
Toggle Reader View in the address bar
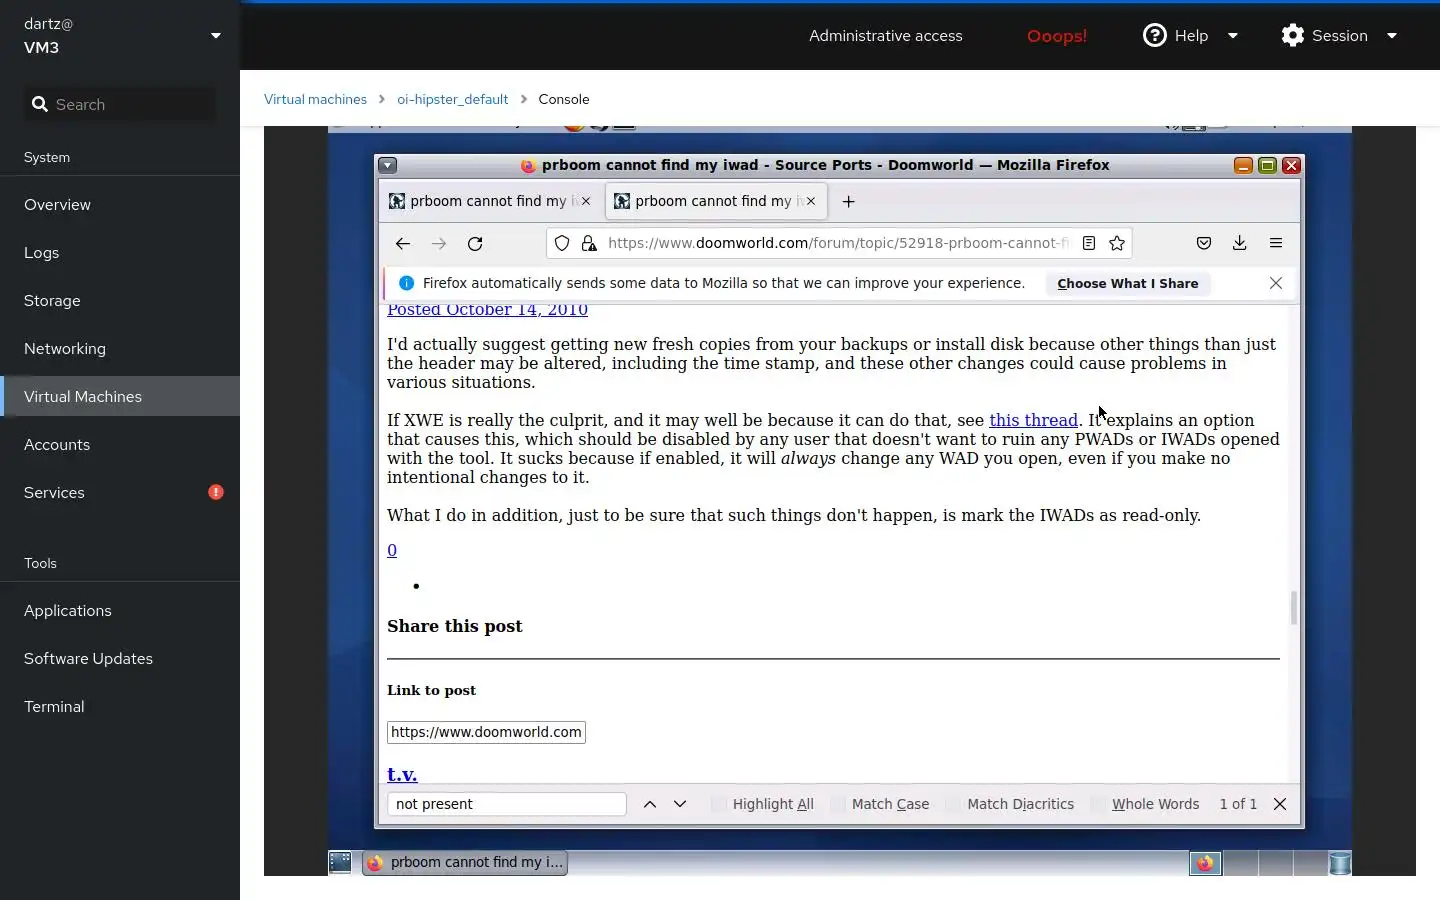1089,243
